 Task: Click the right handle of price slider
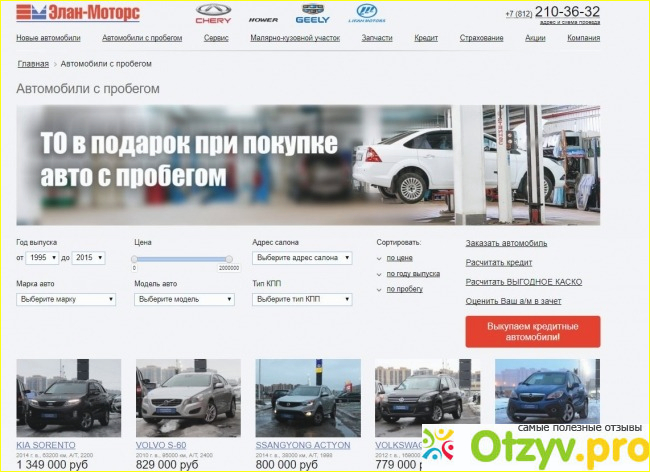(229, 259)
